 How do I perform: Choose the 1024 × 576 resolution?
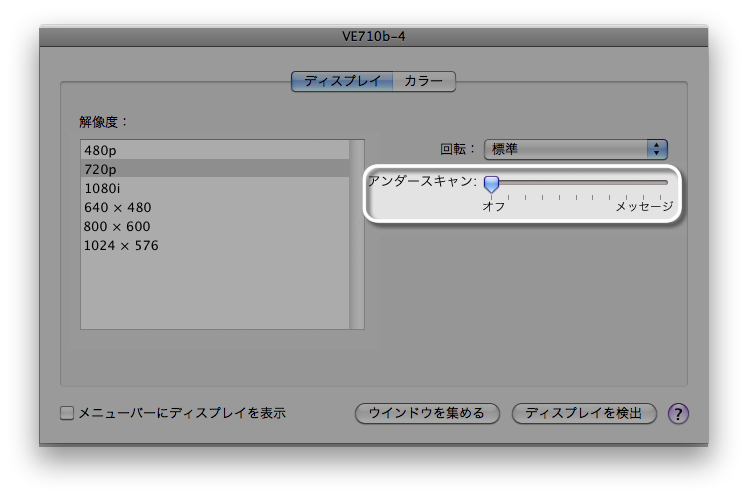coord(214,245)
